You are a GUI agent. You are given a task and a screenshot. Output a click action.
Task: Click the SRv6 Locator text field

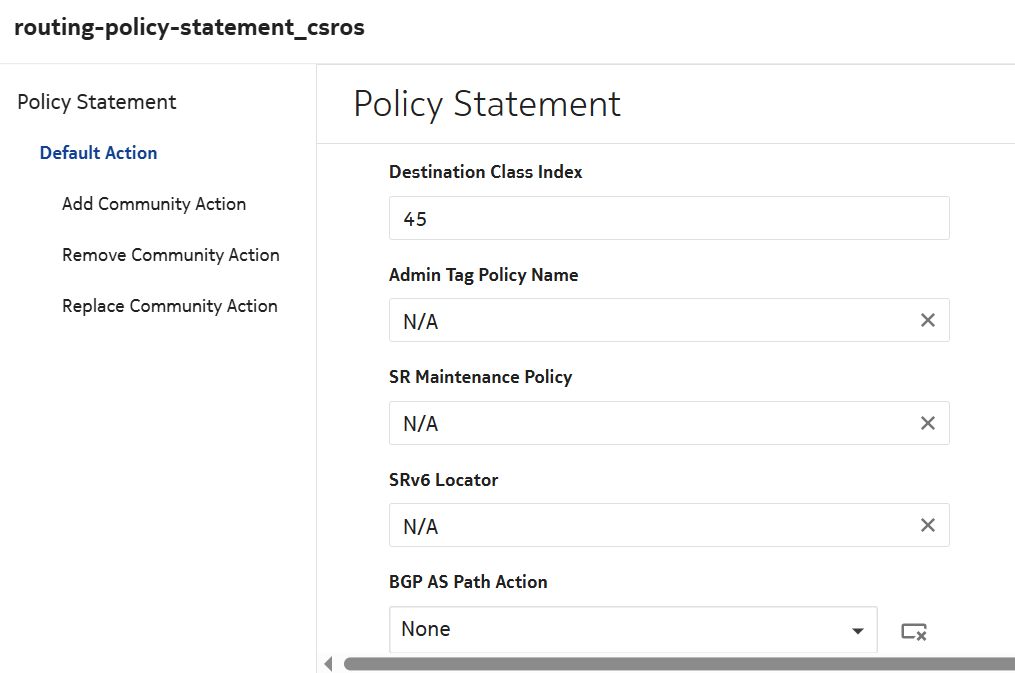coord(650,526)
